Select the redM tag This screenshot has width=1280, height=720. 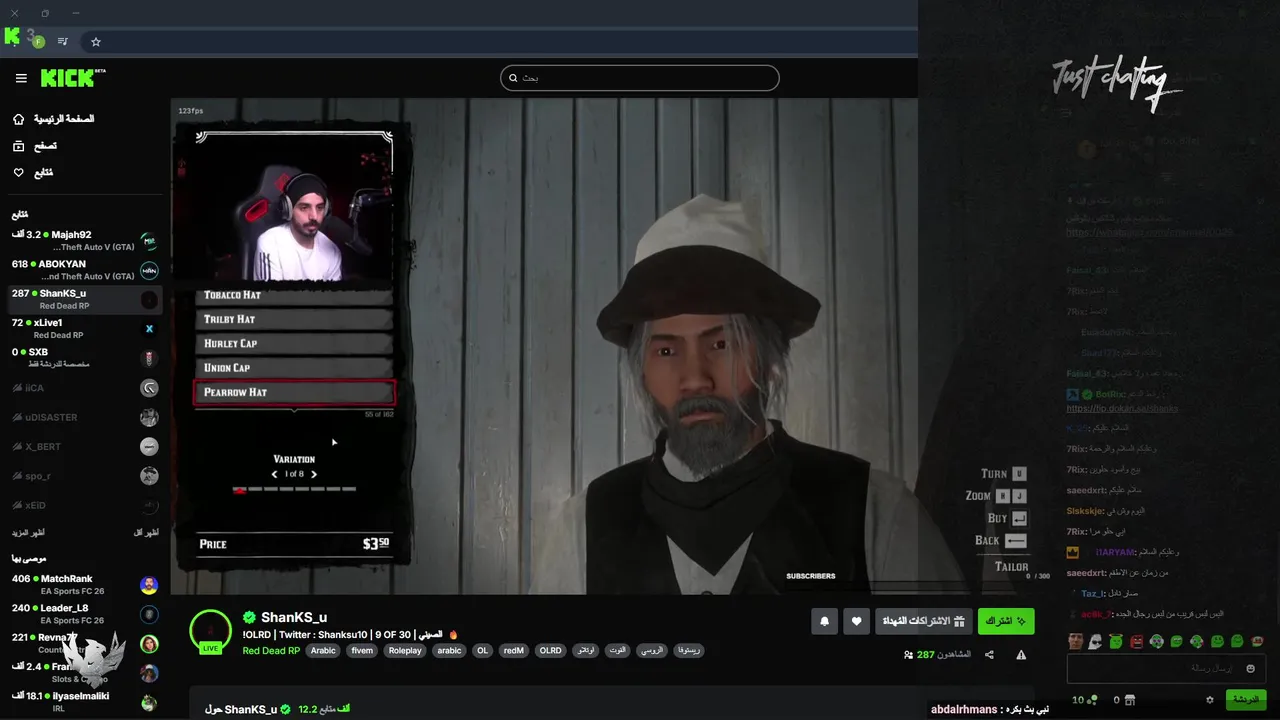(514, 650)
